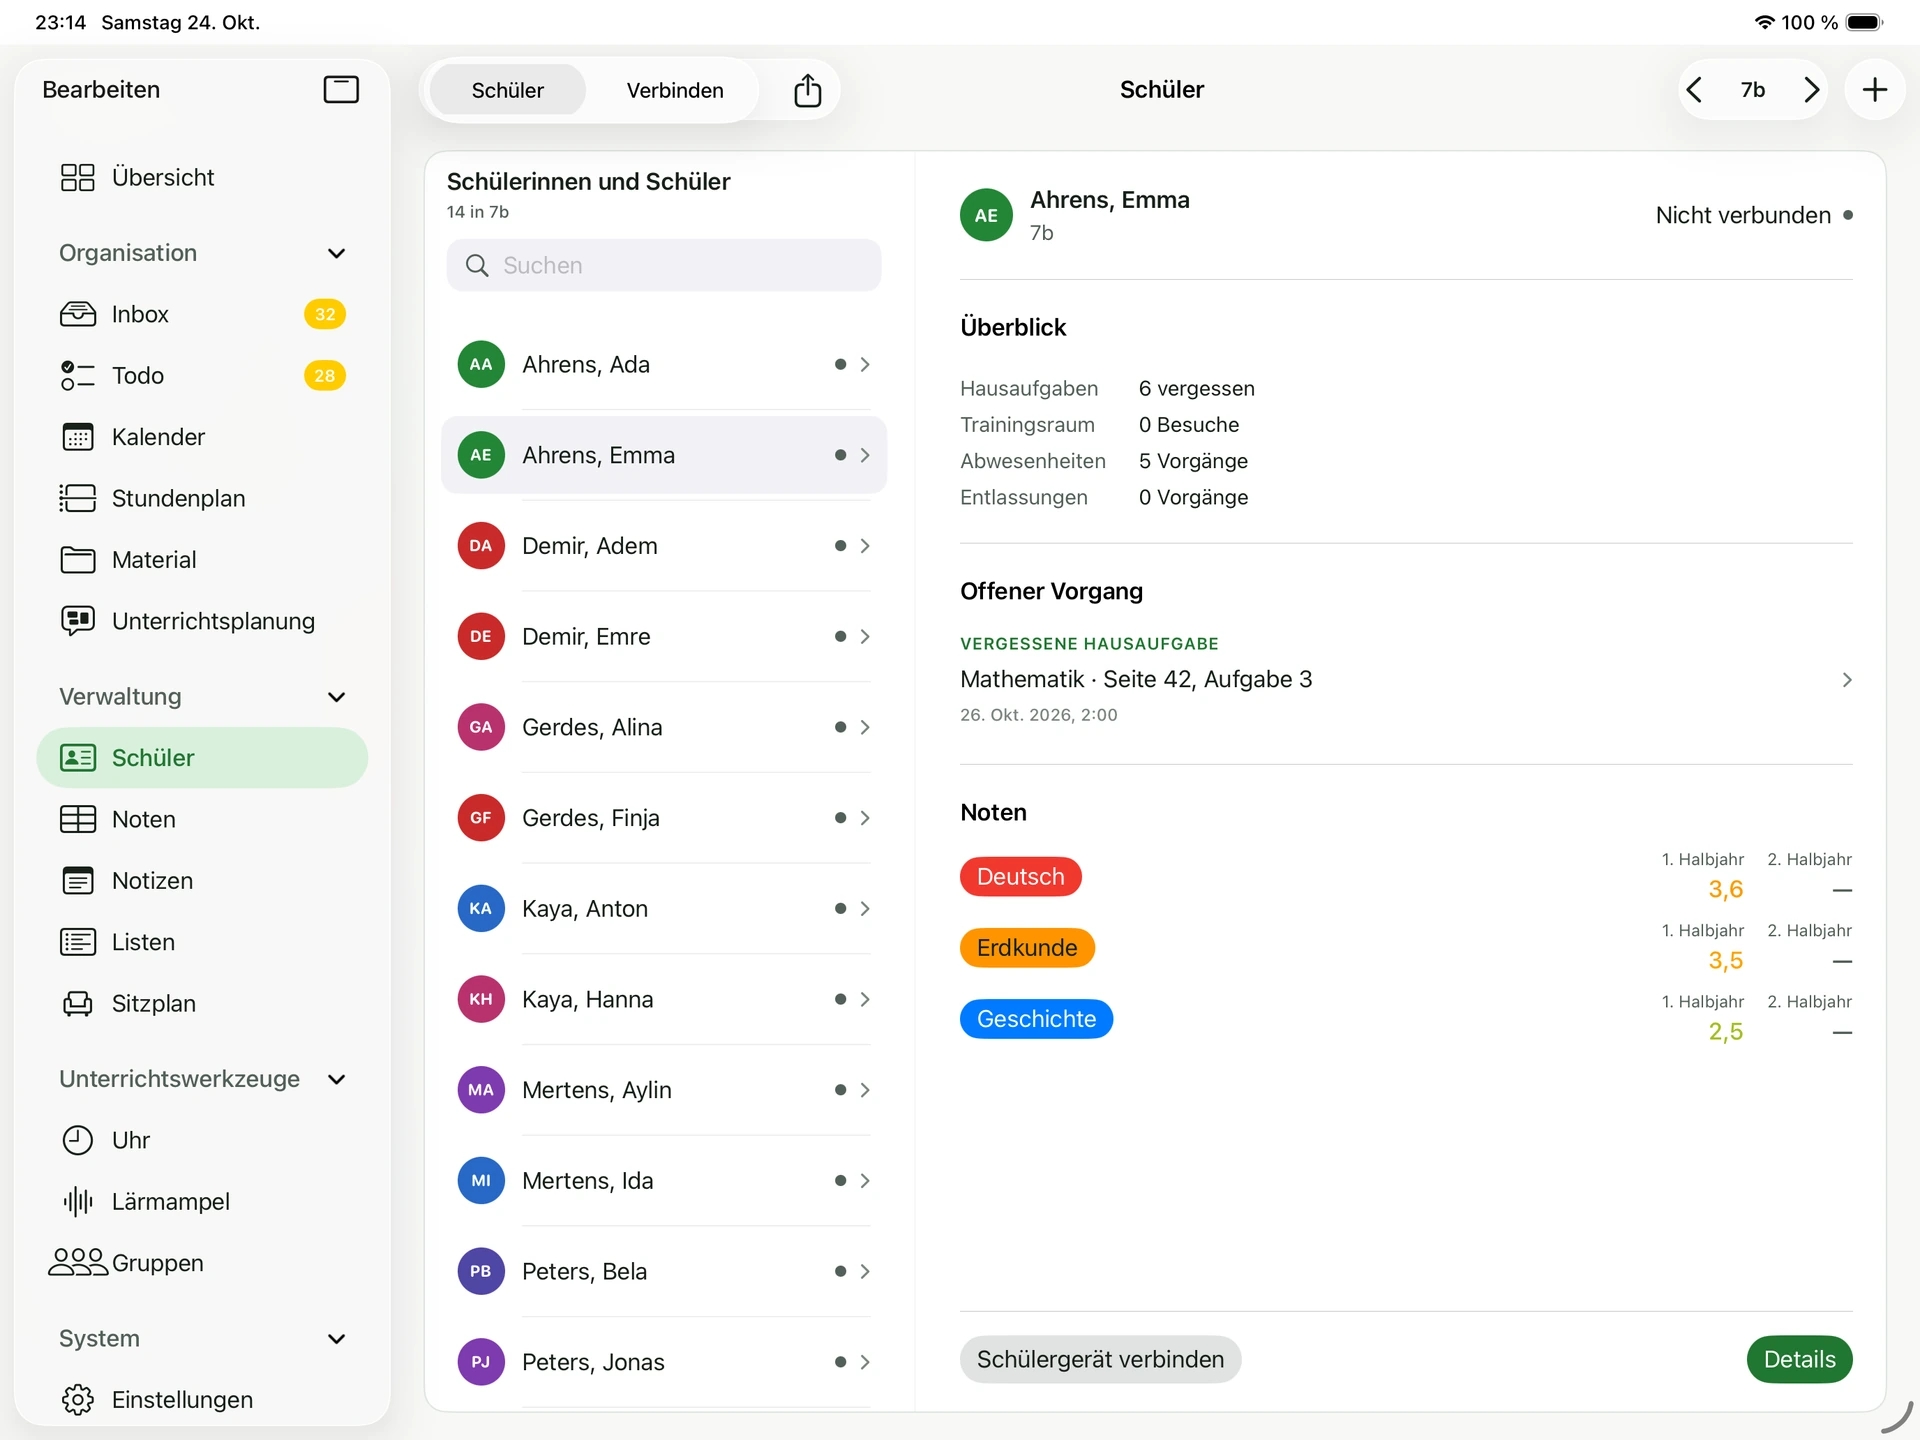Open Noten table icon
The height and width of the screenshot is (1440, 1920).
(x=77, y=819)
